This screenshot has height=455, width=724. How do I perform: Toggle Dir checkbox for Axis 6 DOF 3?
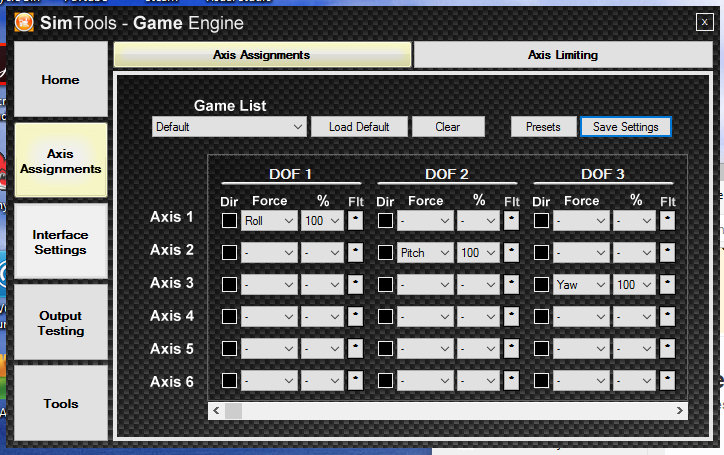pos(542,381)
